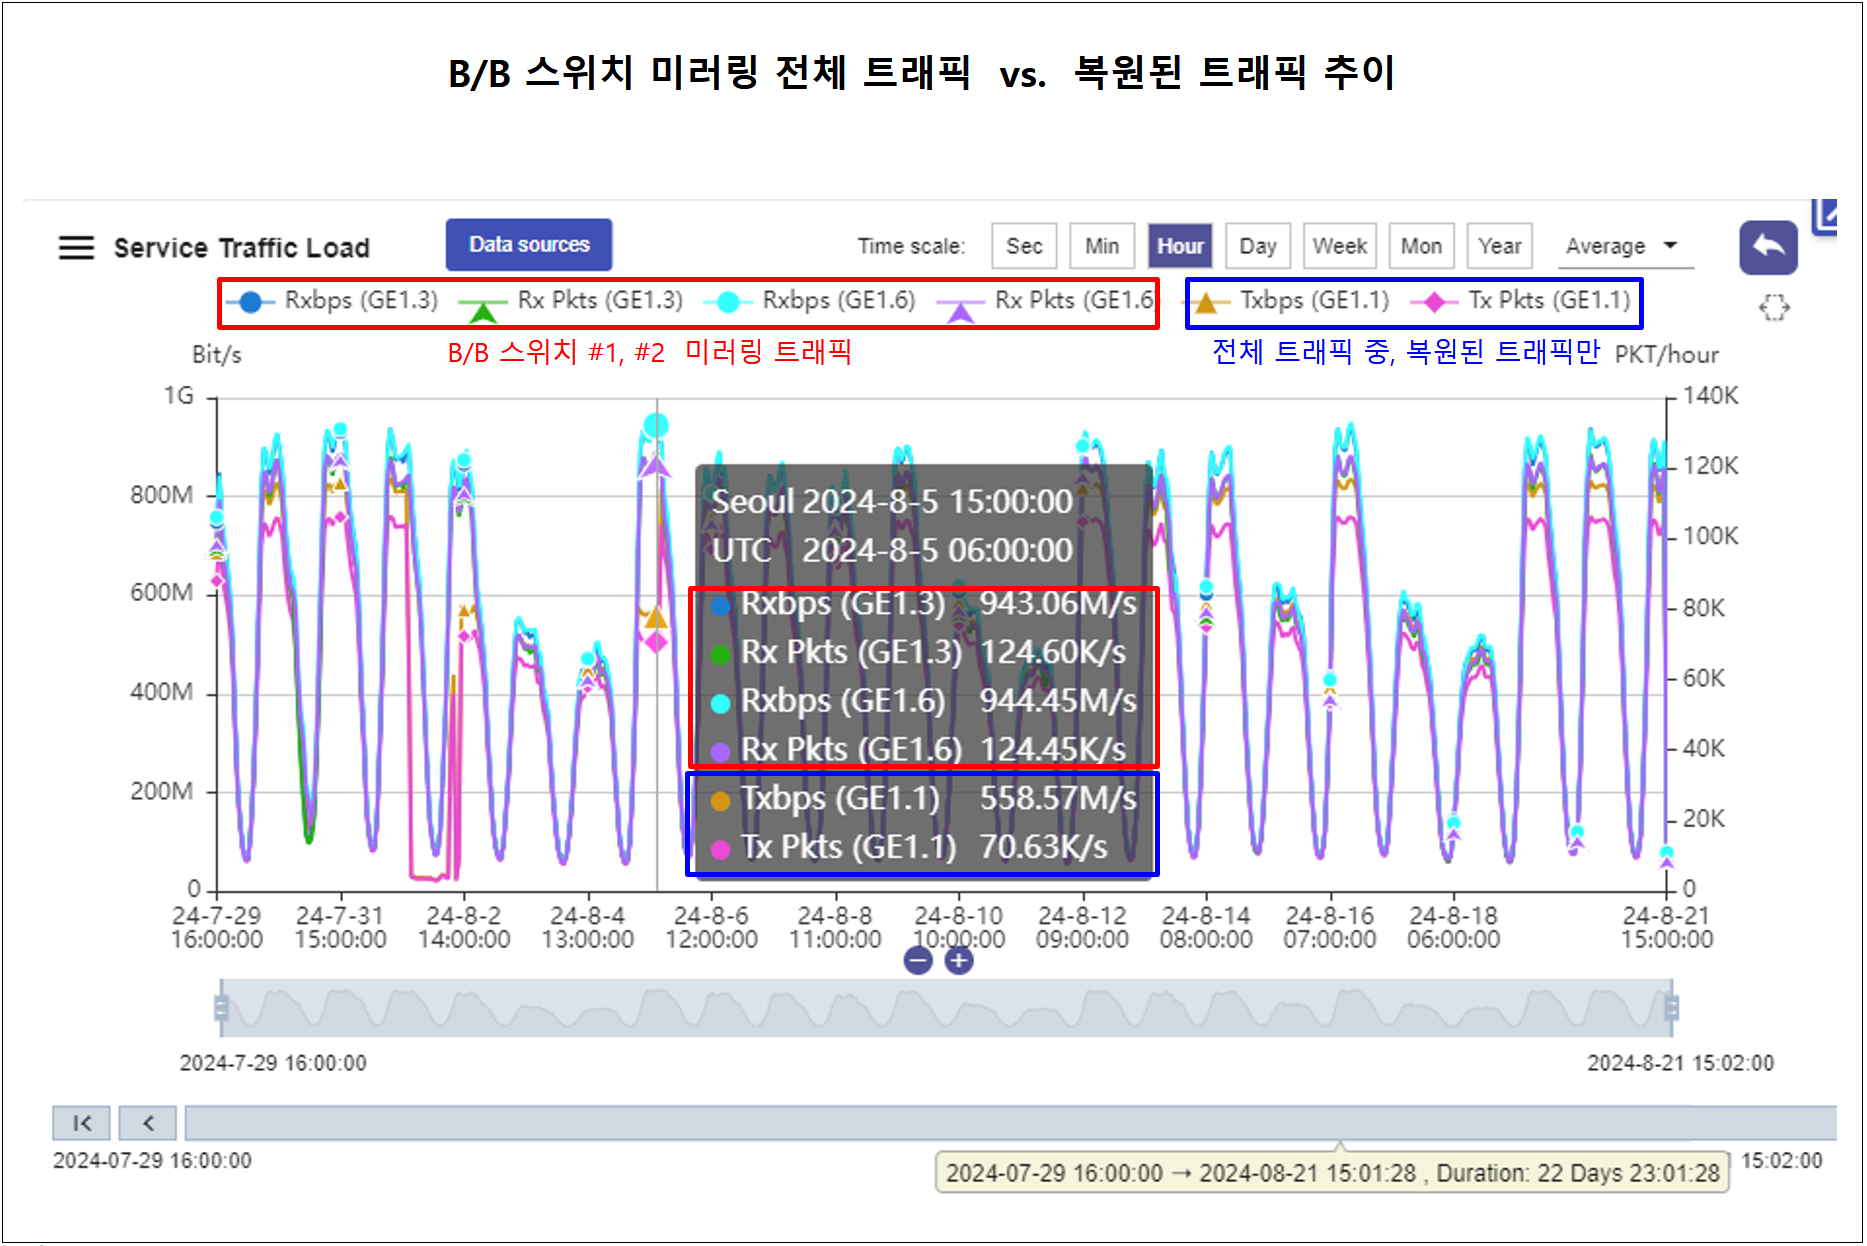Select the Sec time scale
This screenshot has width=1867, height=1246.
[1024, 246]
